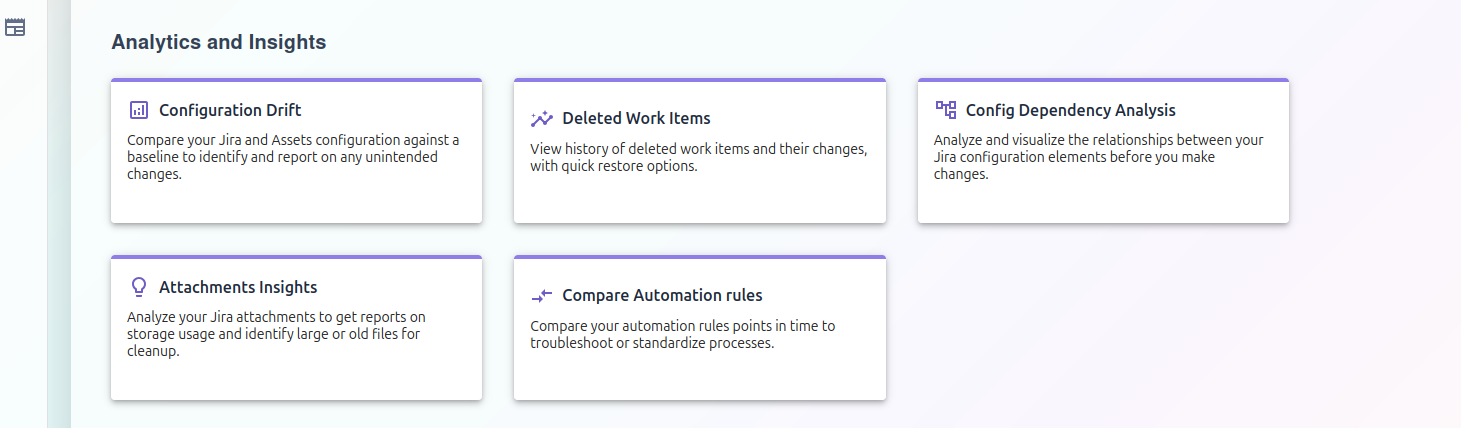Image resolution: width=1461 pixels, height=428 pixels.
Task: Click the Compare Automation rules description text
Action: [x=682, y=334]
